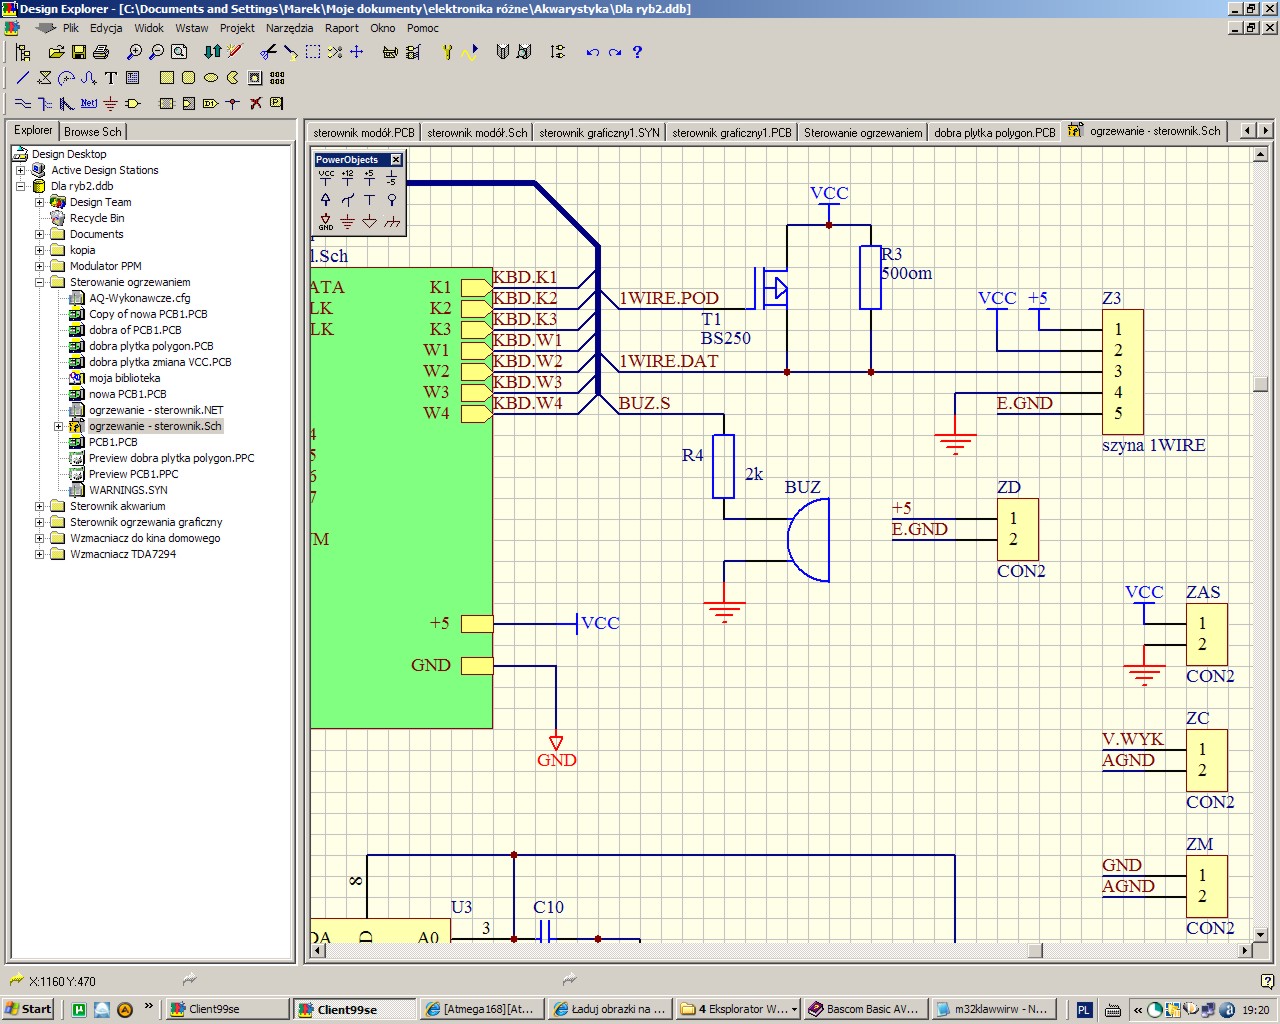Viewport: 1280px width, 1024px height.
Task: Click the Undo arrow icon
Action: pos(593,52)
